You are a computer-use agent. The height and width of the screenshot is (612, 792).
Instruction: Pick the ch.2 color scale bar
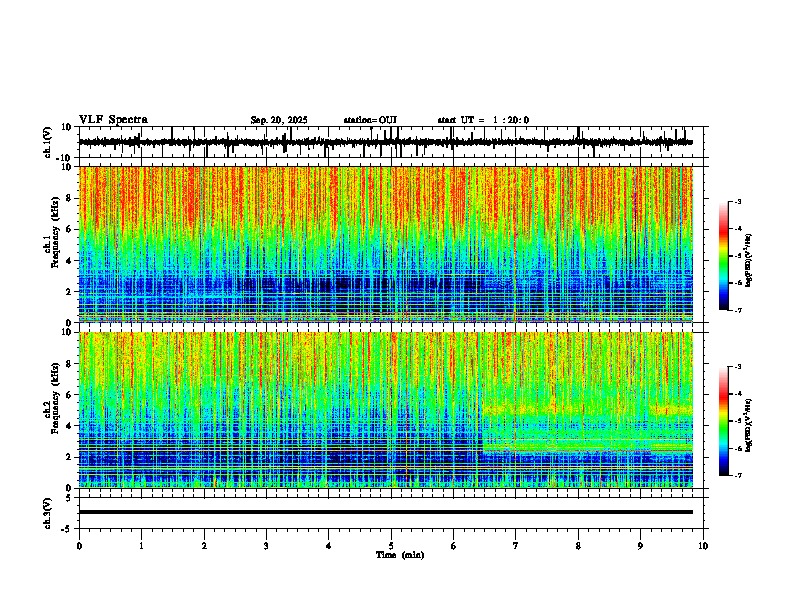tap(724, 421)
